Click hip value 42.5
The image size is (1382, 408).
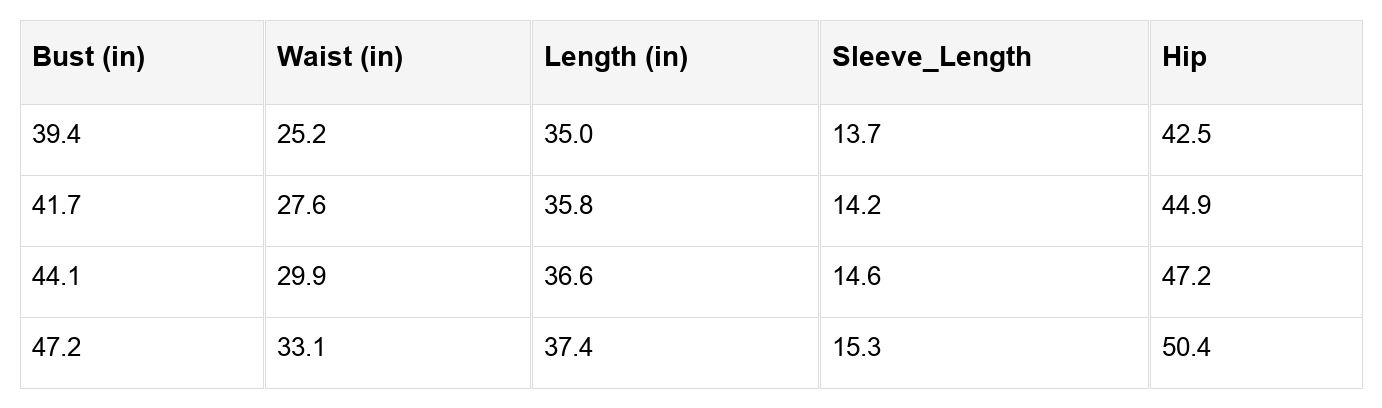click(1186, 135)
